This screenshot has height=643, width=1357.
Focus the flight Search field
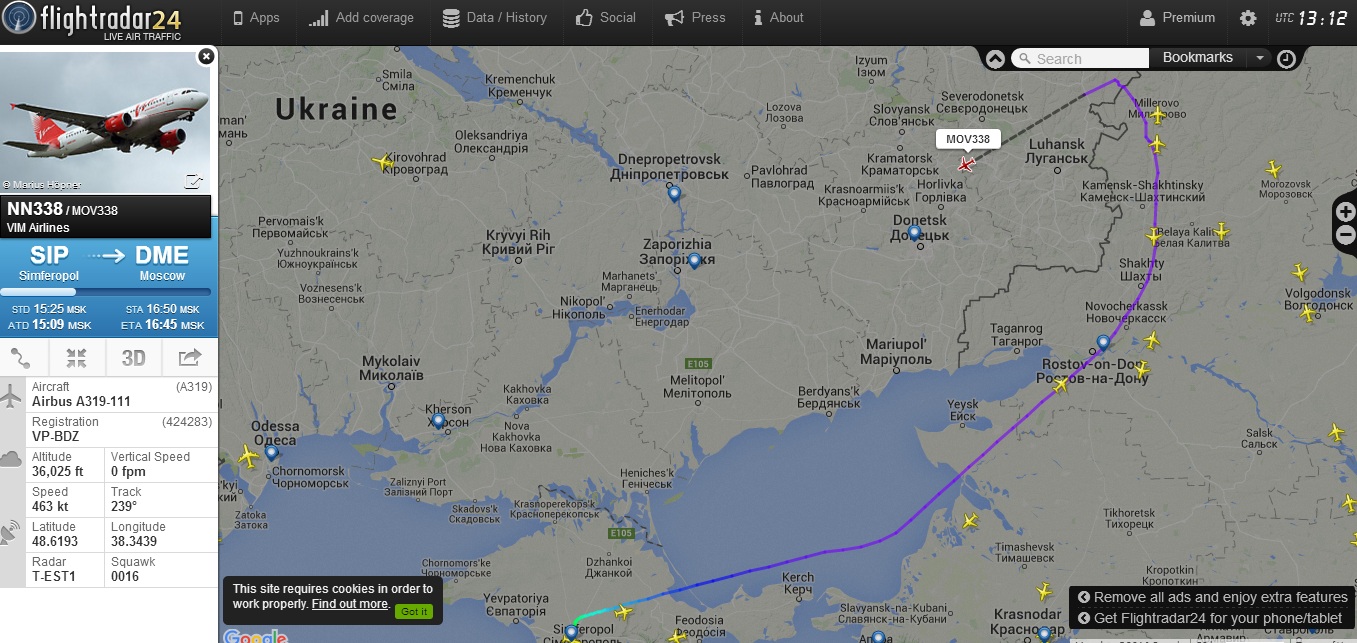[x=1080, y=59]
